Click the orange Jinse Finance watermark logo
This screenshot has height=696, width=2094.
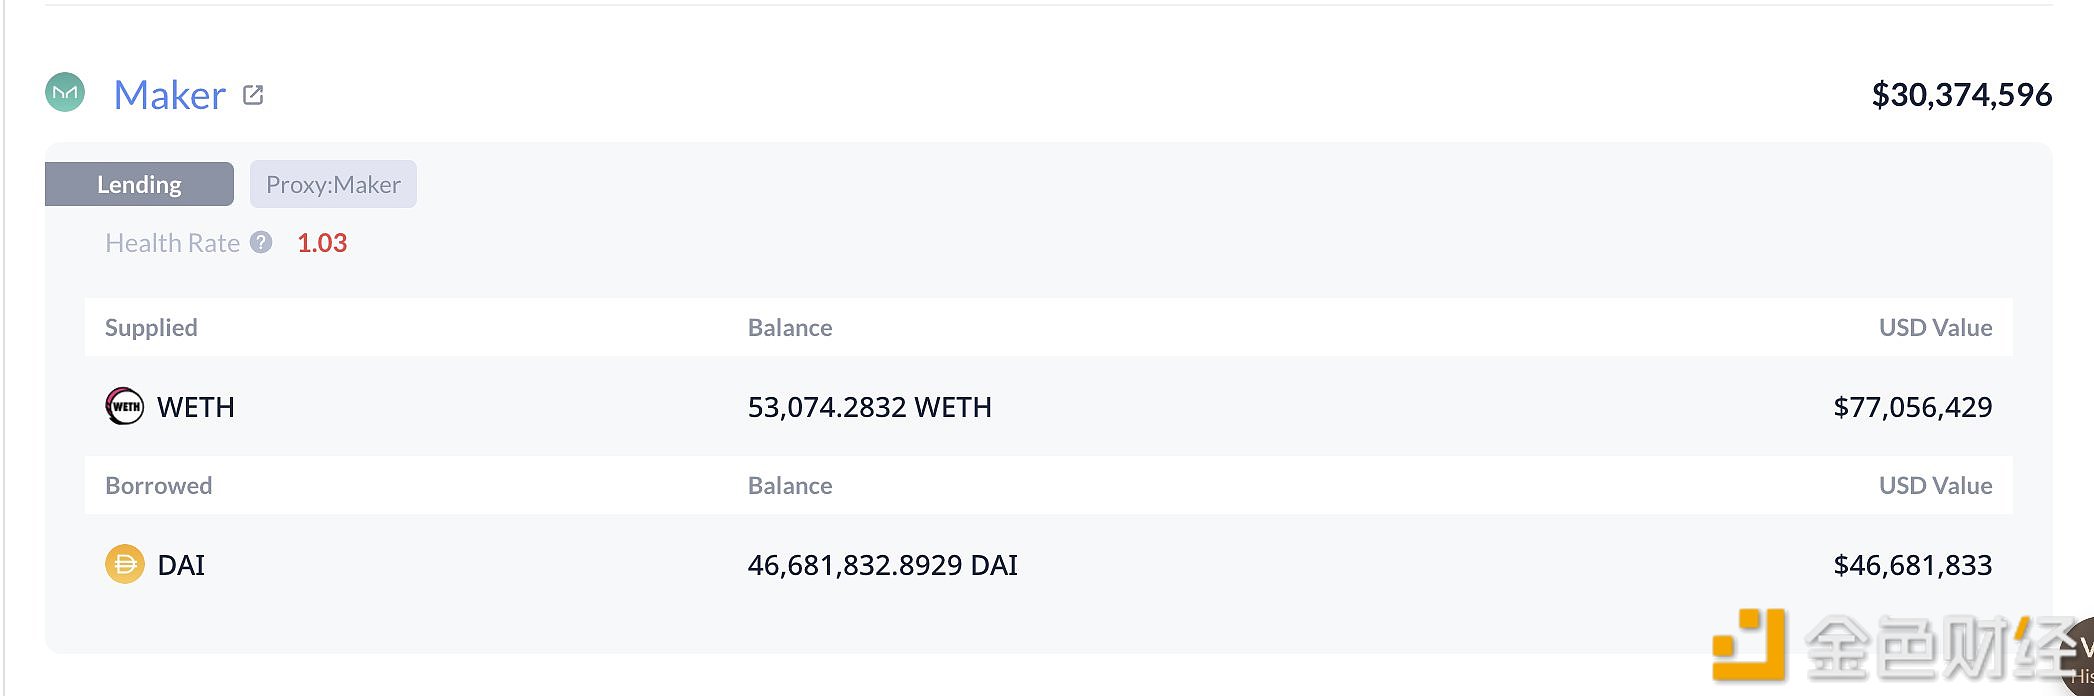(1749, 645)
